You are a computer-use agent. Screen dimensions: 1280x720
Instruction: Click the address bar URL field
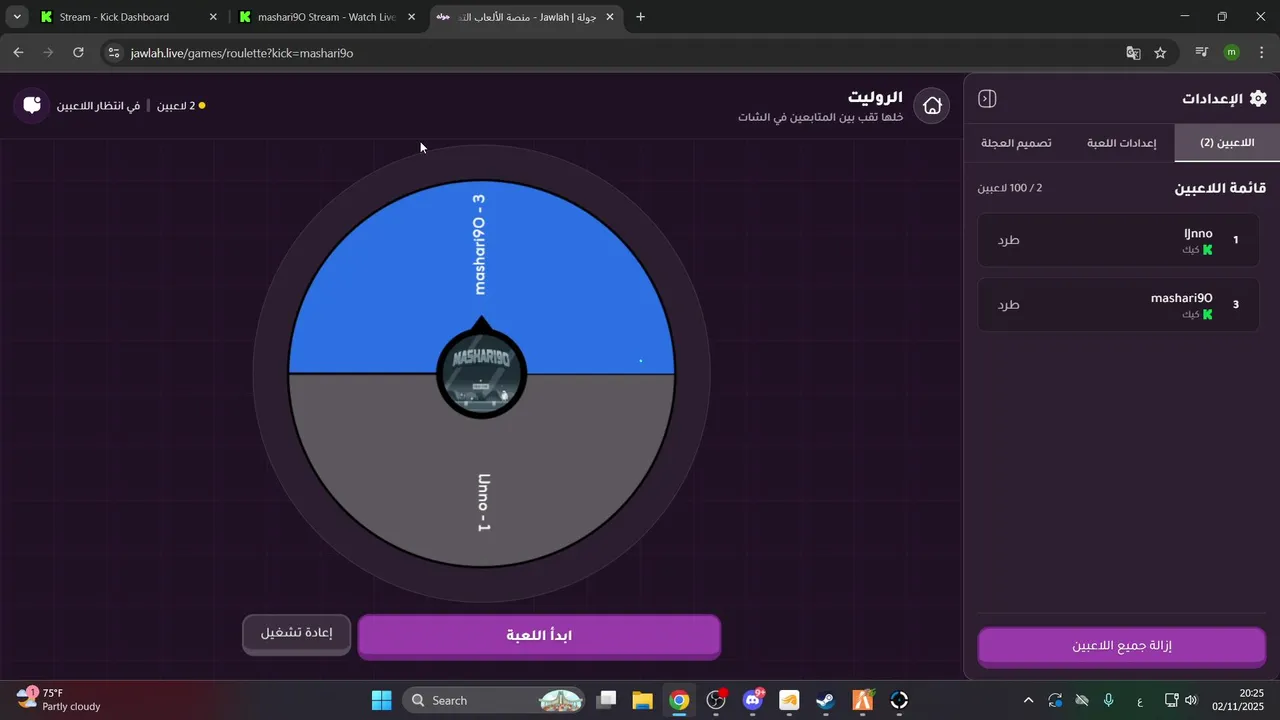620,53
